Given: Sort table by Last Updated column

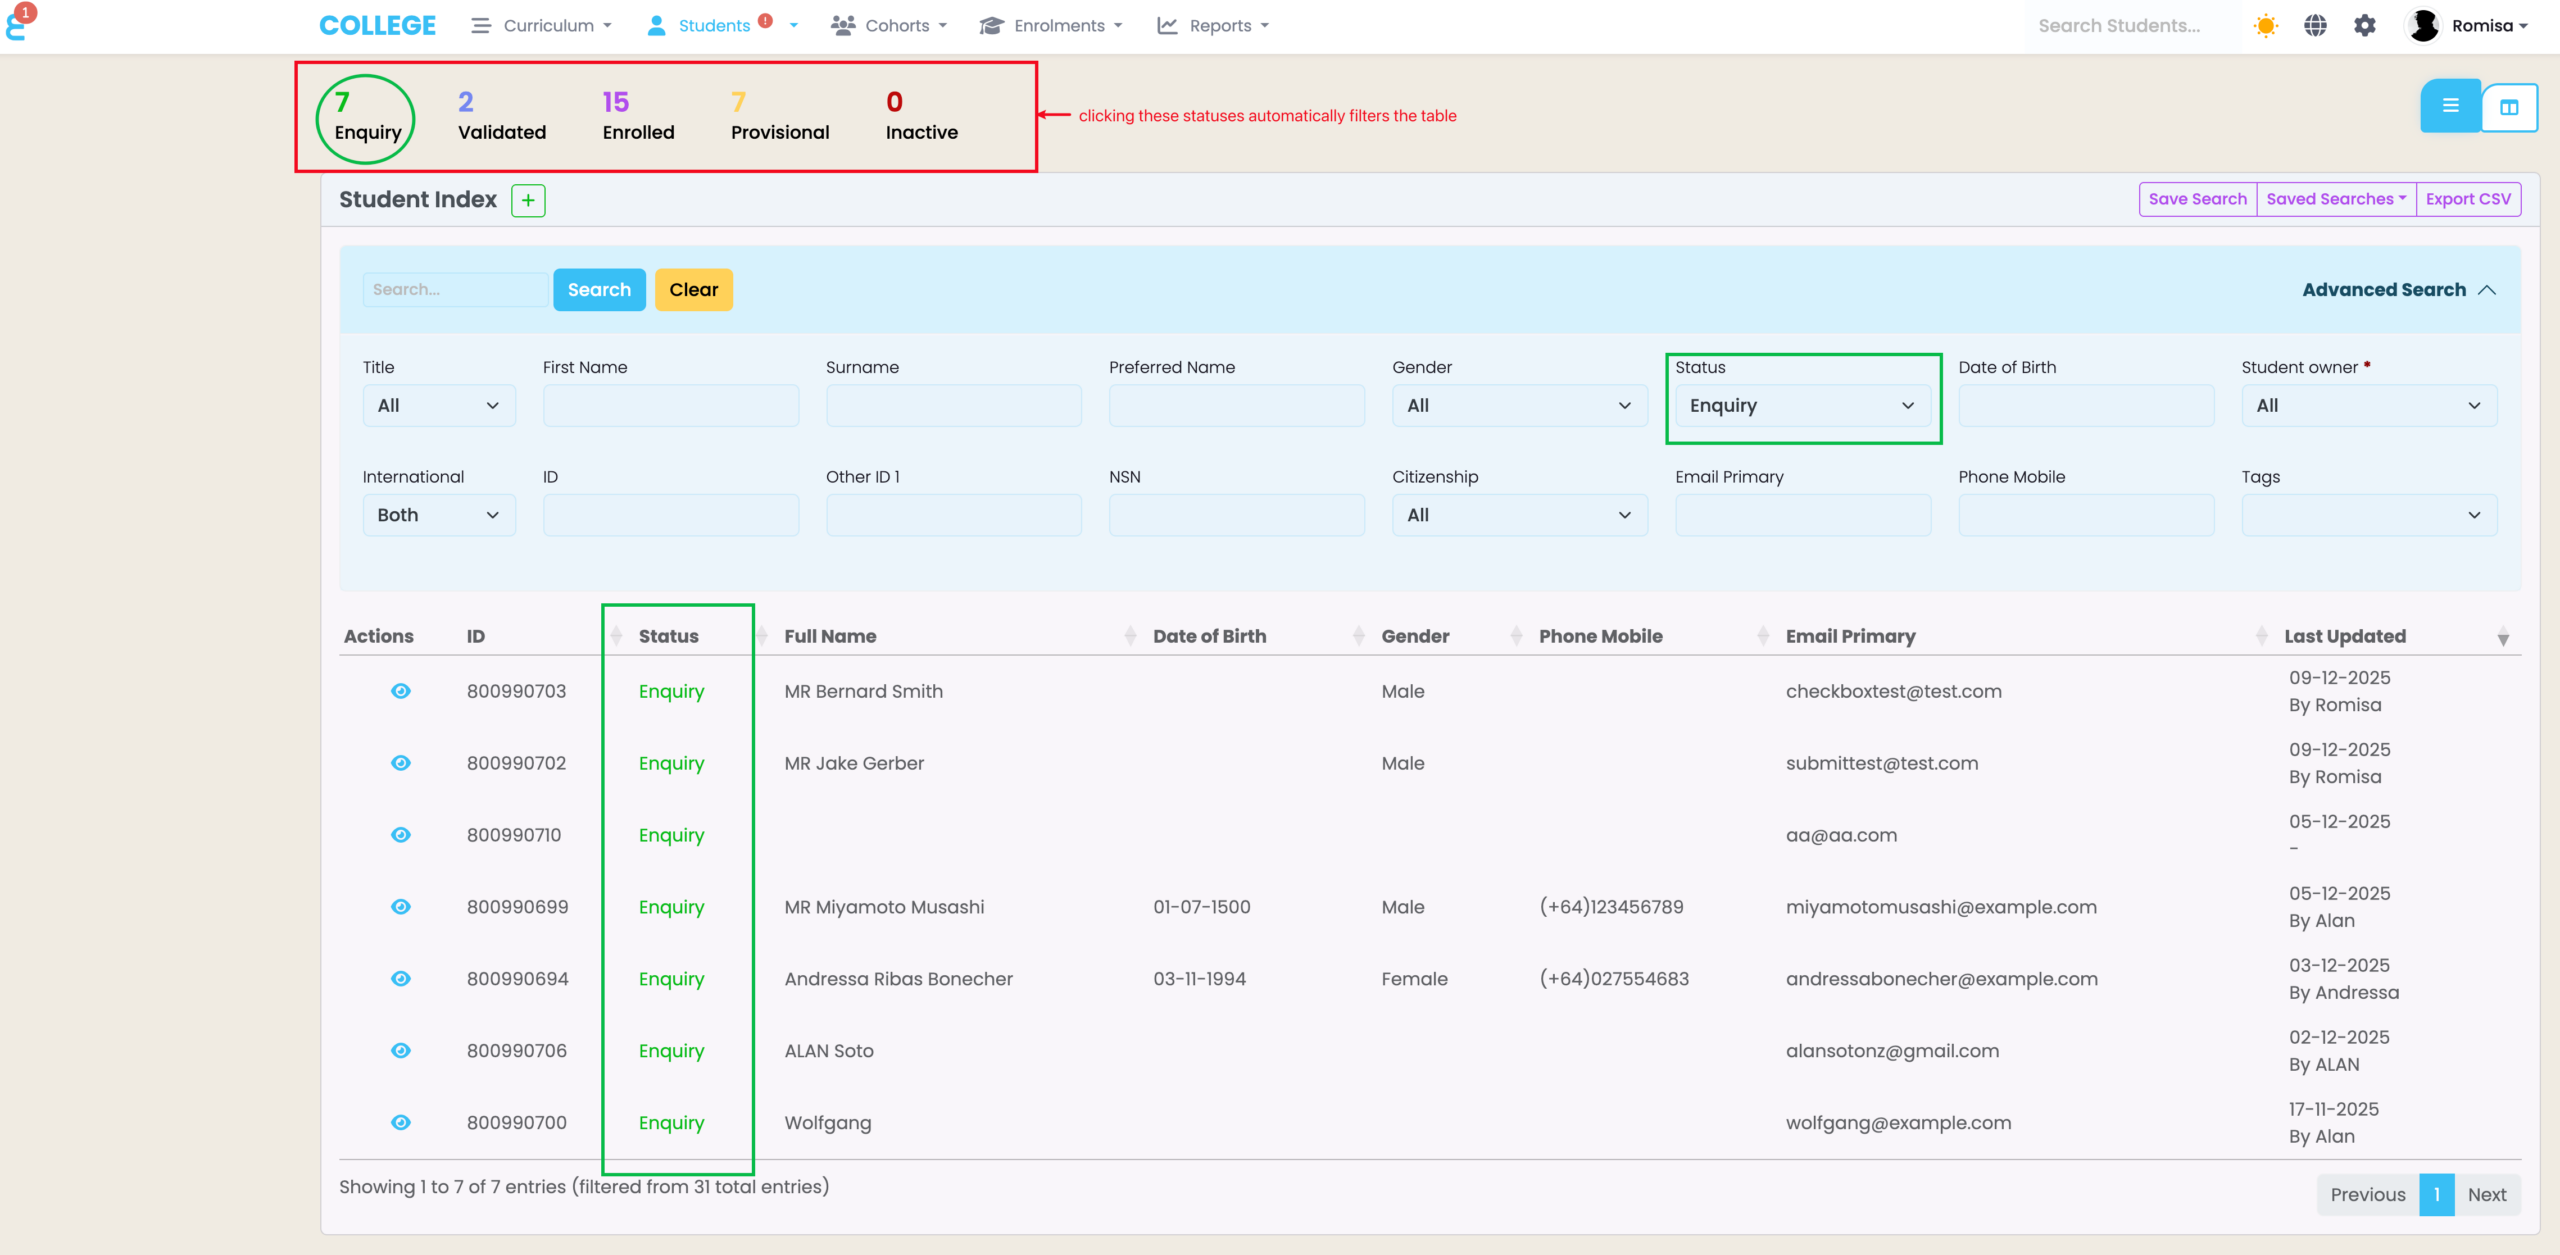Looking at the screenshot, I should click(2344, 636).
